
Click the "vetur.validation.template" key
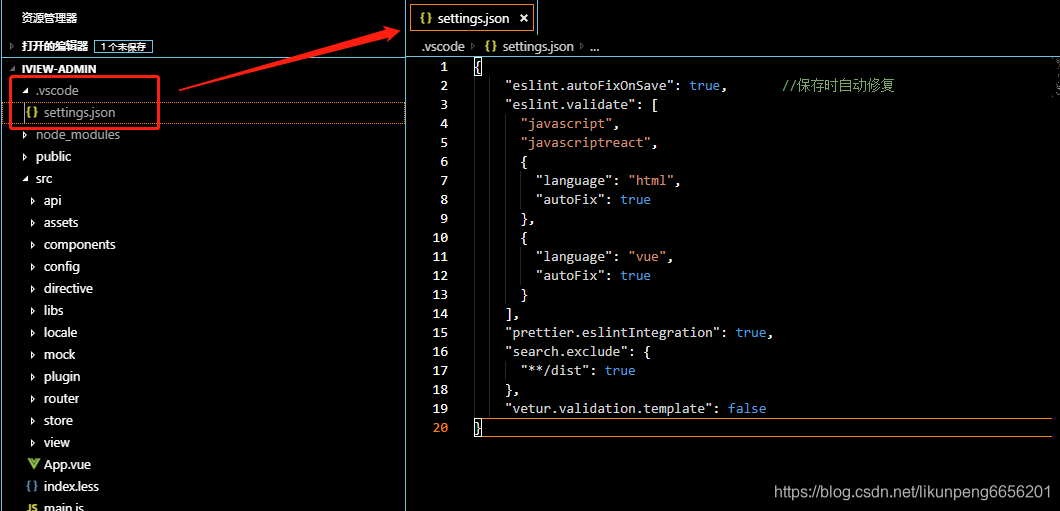pyautogui.click(x=612, y=408)
